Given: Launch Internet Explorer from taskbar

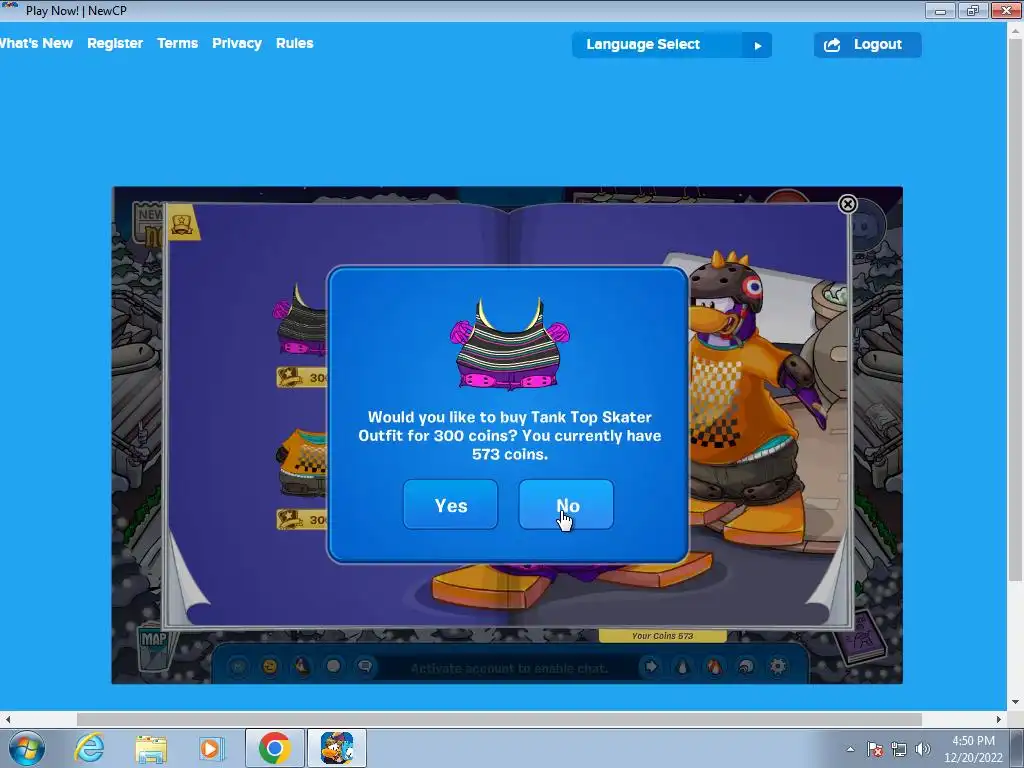Looking at the screenshot, I should [89, 748].
